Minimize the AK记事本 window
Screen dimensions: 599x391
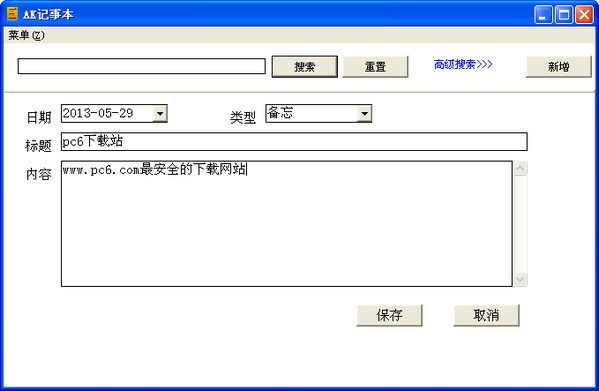pyautogui.click(x=543, y=15)
